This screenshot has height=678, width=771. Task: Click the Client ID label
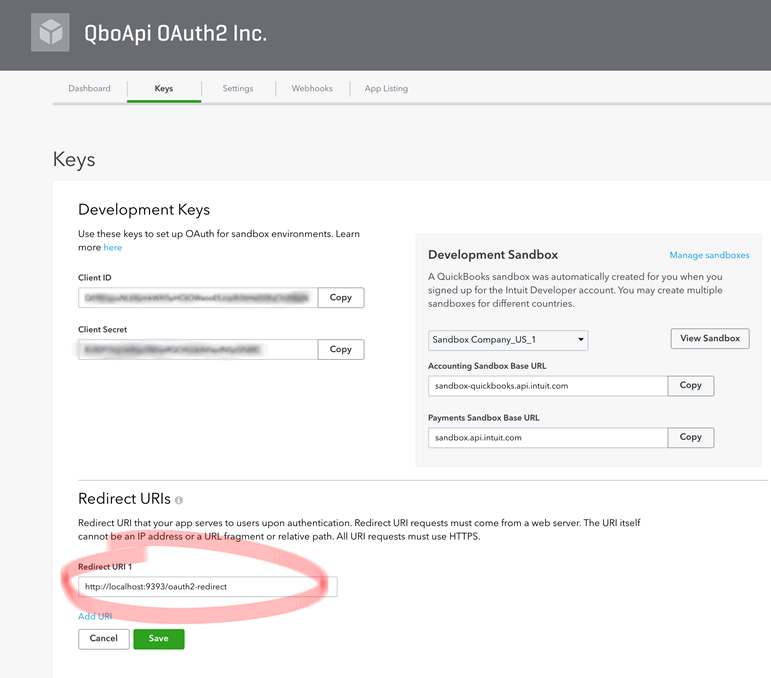(x=95, y=277)
